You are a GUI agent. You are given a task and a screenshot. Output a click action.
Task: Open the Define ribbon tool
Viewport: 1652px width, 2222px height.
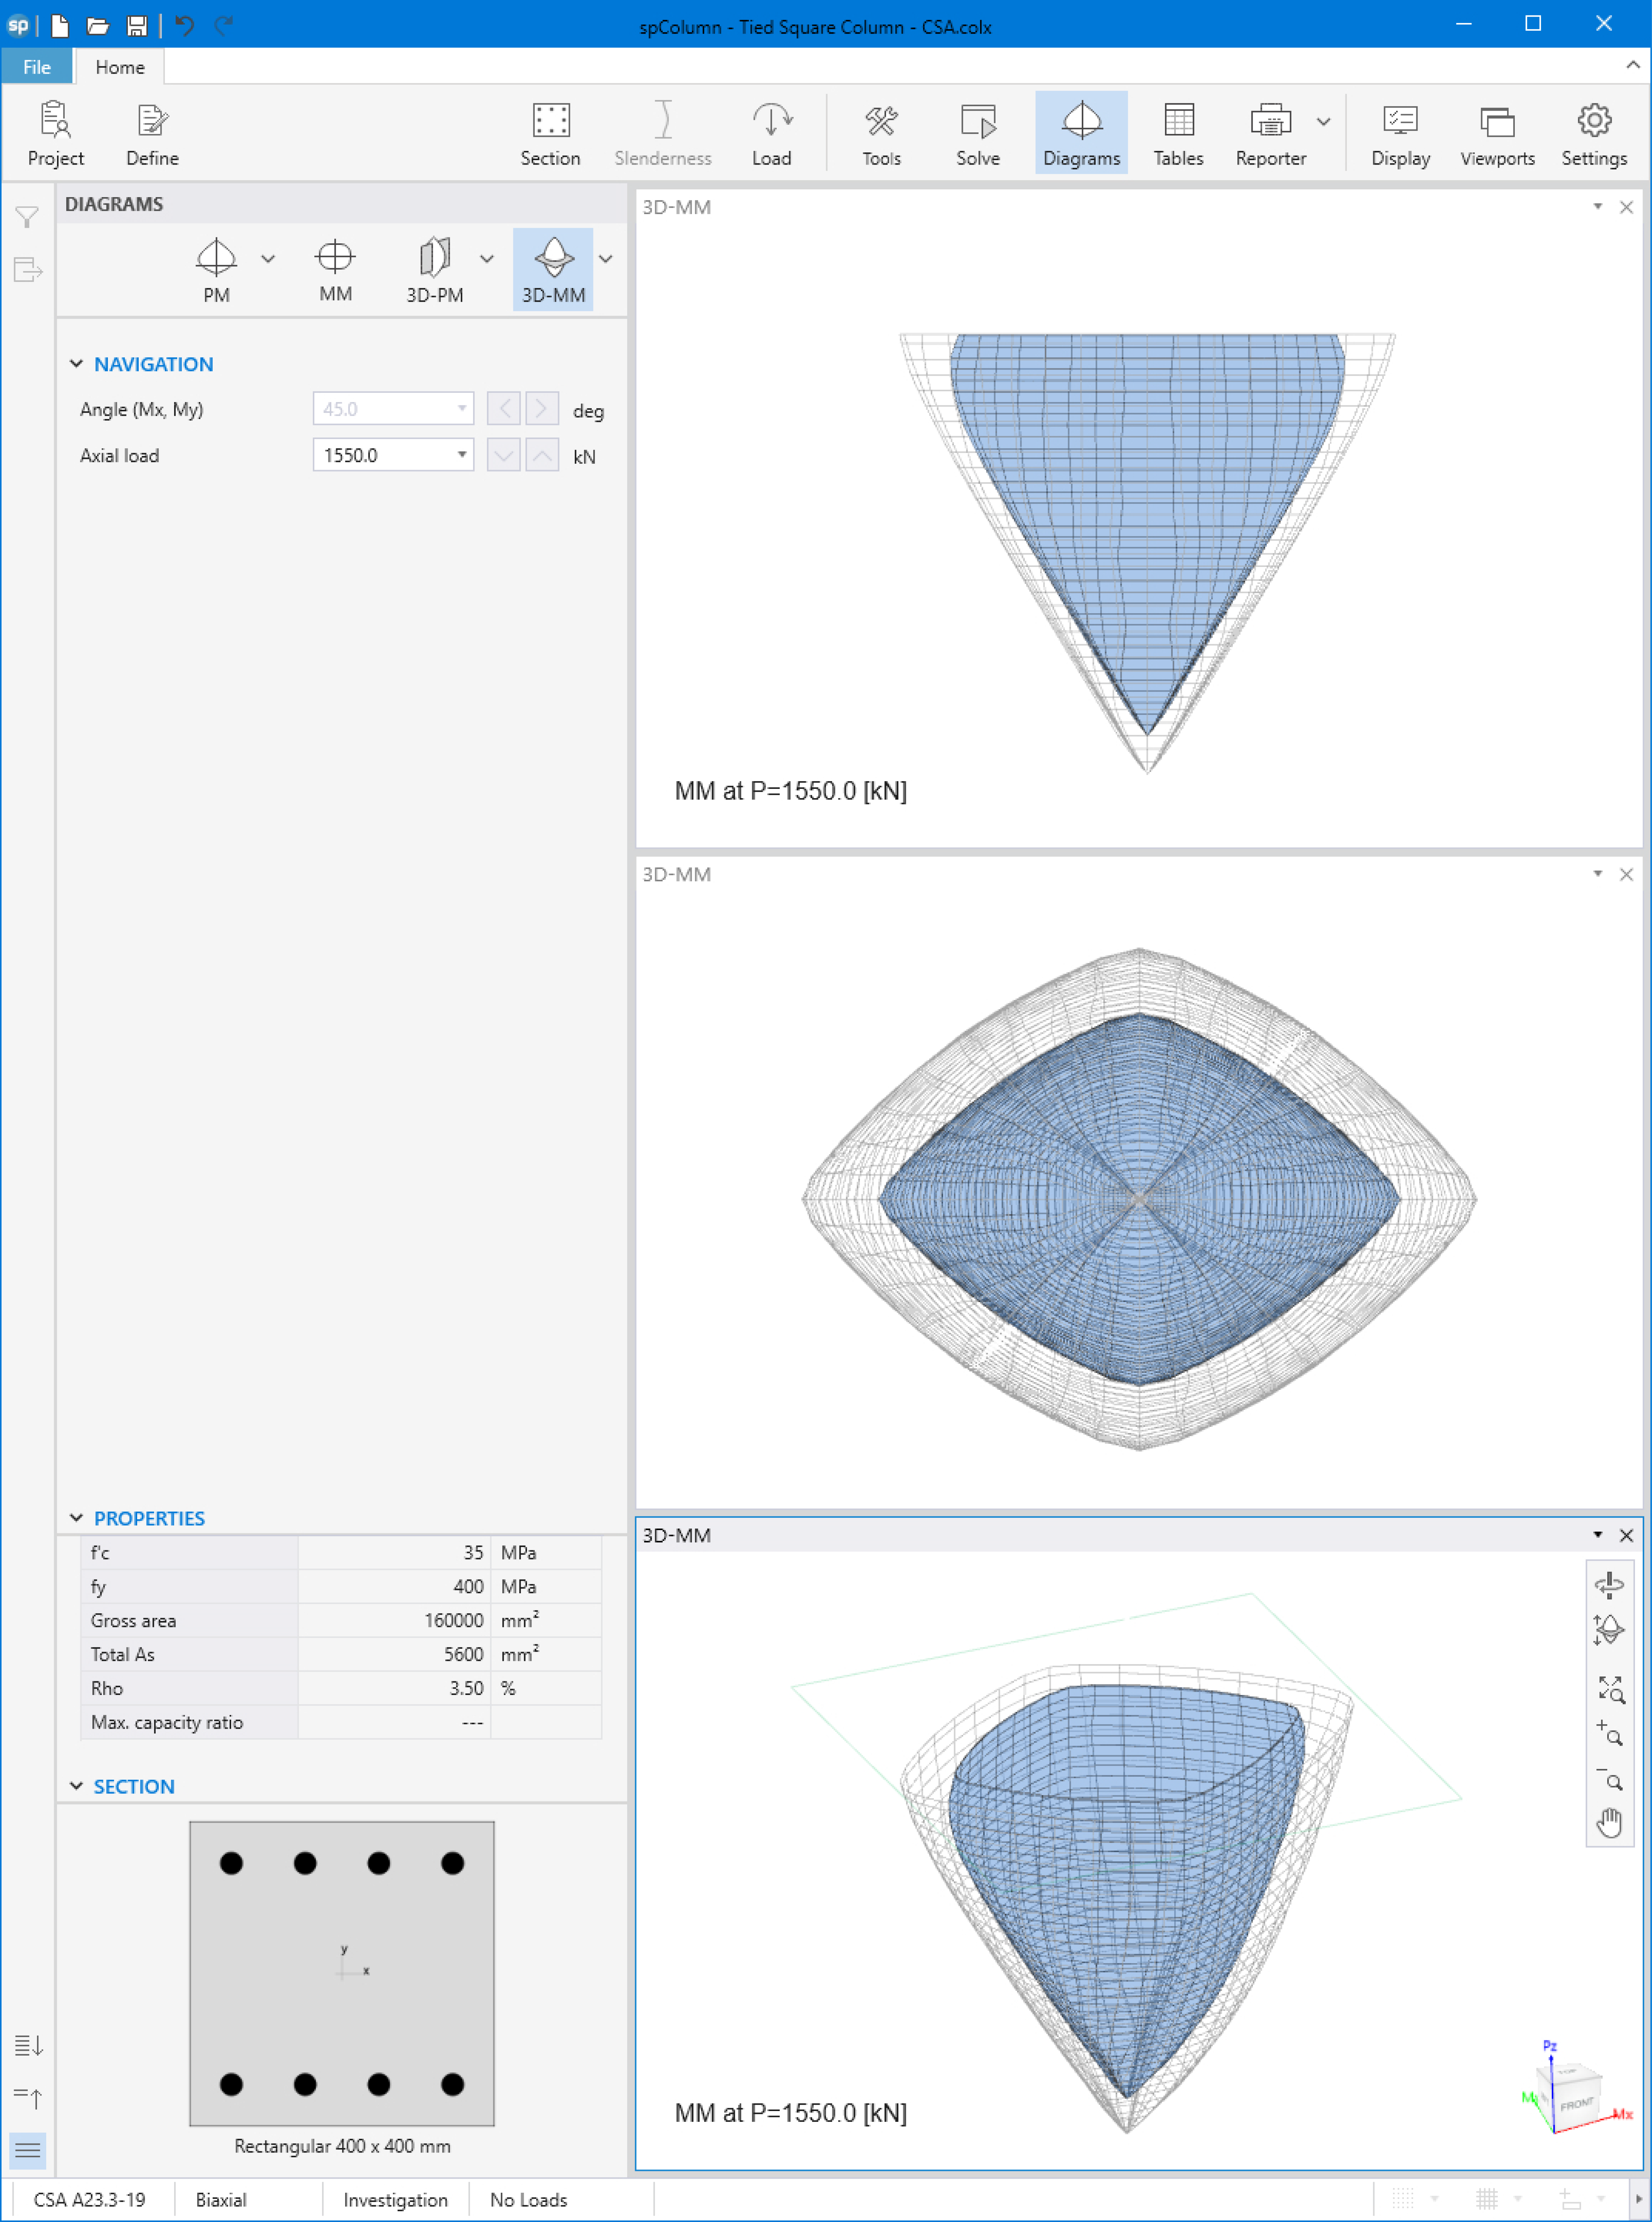[x=152, y=133]
